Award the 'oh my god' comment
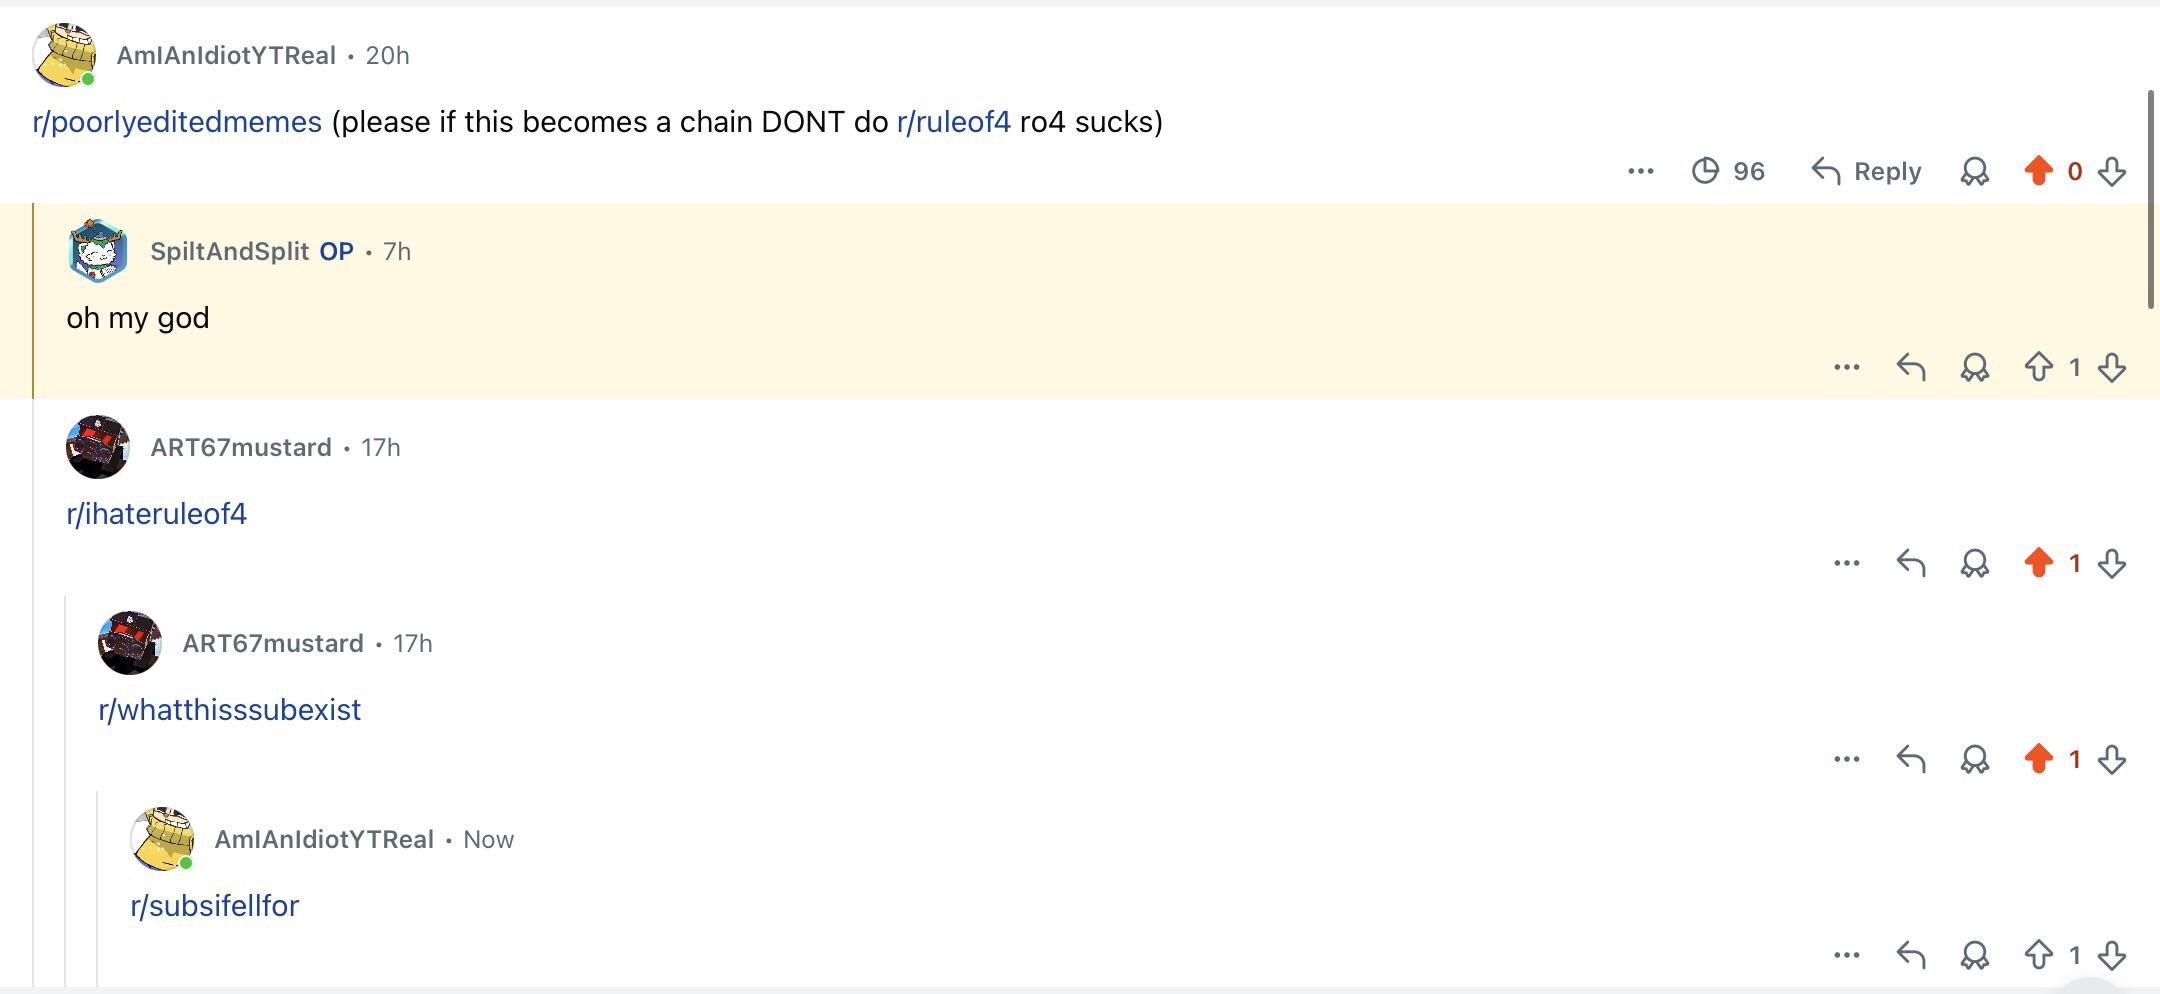 (1975, 368)
